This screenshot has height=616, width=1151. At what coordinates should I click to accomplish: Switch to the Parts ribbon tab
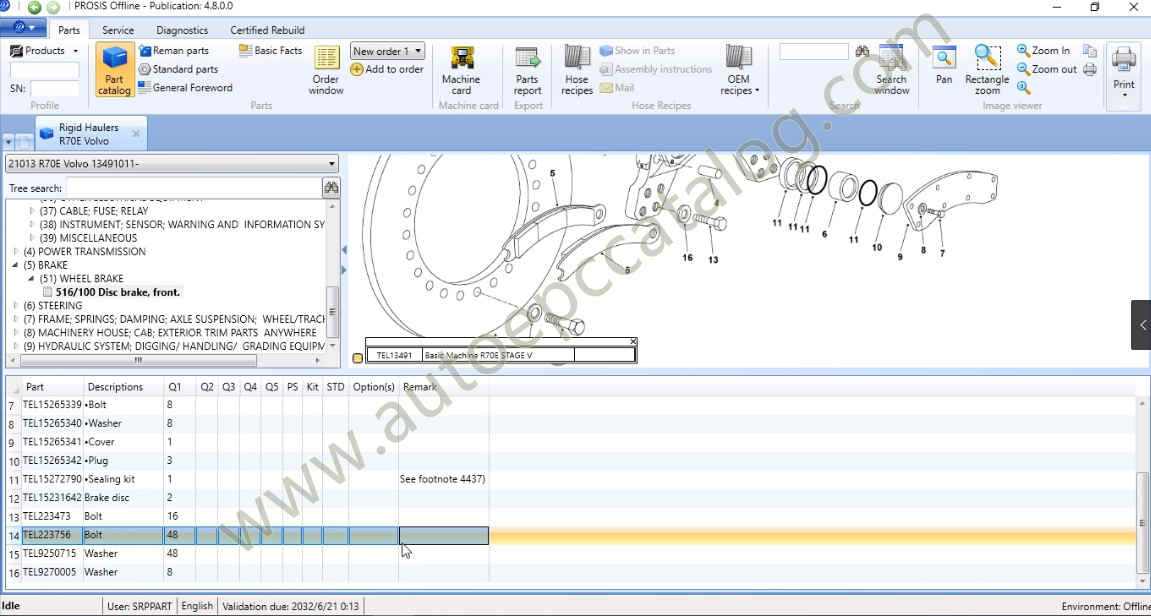(69, 30)
